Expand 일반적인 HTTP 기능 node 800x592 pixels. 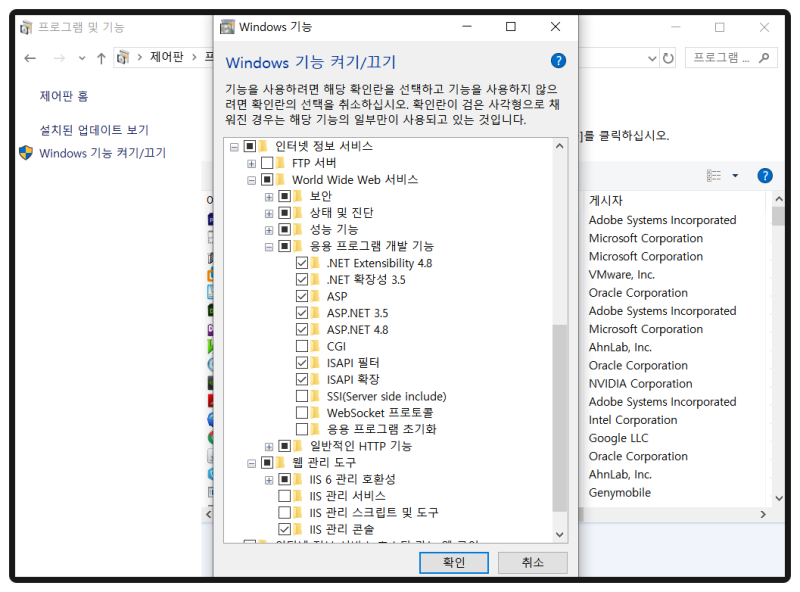(269, 447)
